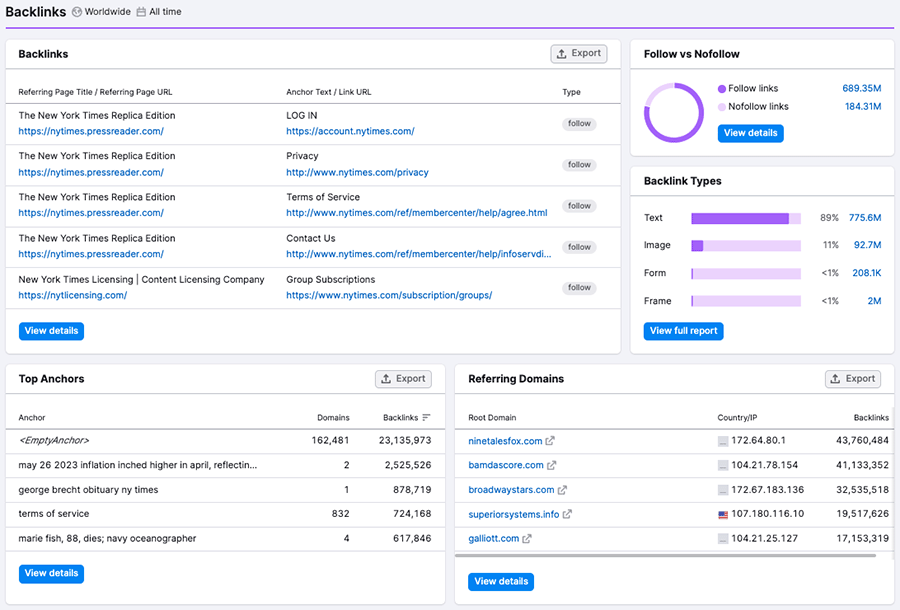Open pressreader URL in the LOG IN row
Viewport: 900px width, 610px height.
click(x=91, y=131)
